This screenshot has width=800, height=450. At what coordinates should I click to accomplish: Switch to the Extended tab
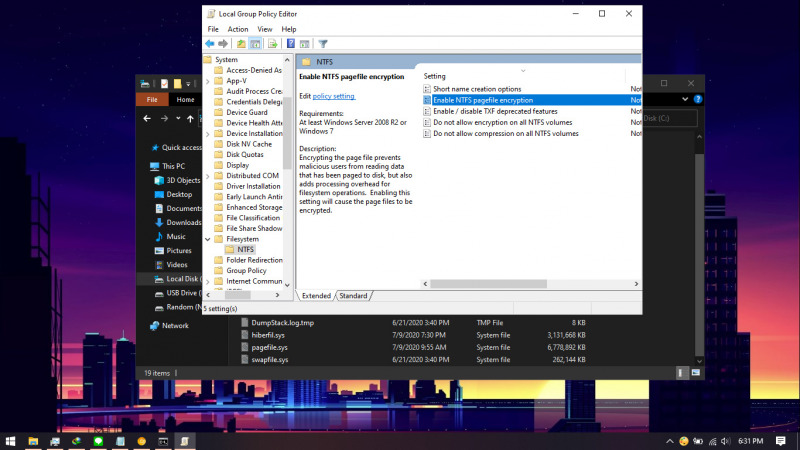316,296
